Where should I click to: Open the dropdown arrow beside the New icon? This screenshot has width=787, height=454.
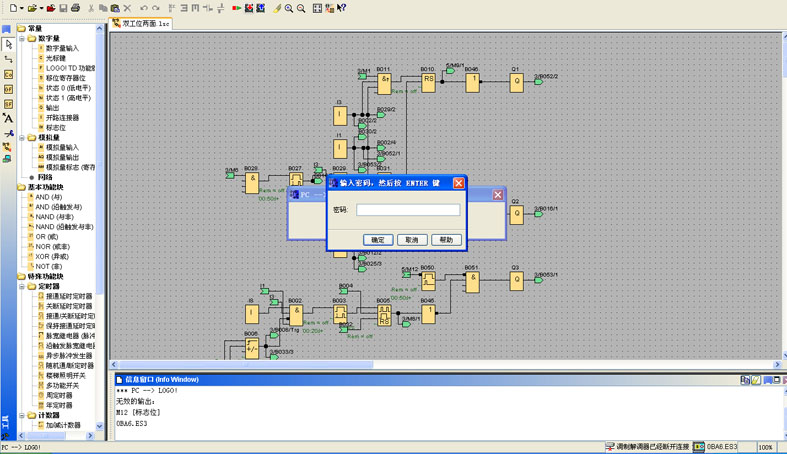pyautogui.click(x=22, y=9)
